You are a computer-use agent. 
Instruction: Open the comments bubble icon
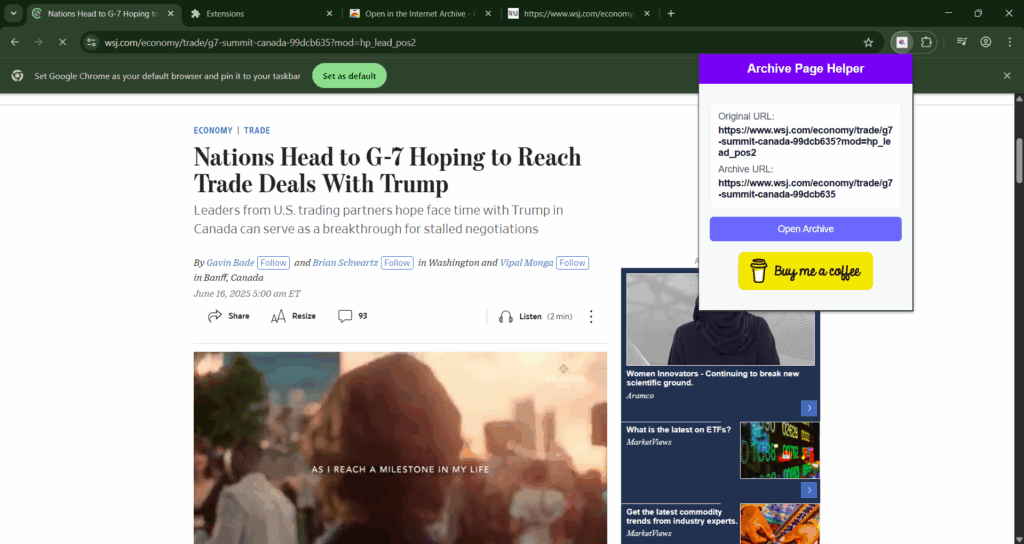[345, 316]
